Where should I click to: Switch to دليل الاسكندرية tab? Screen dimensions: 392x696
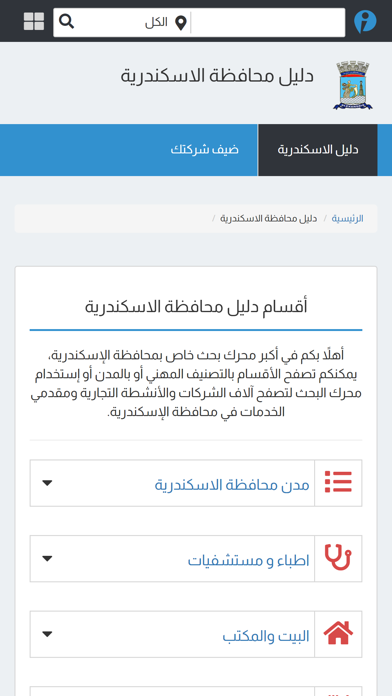318,150
